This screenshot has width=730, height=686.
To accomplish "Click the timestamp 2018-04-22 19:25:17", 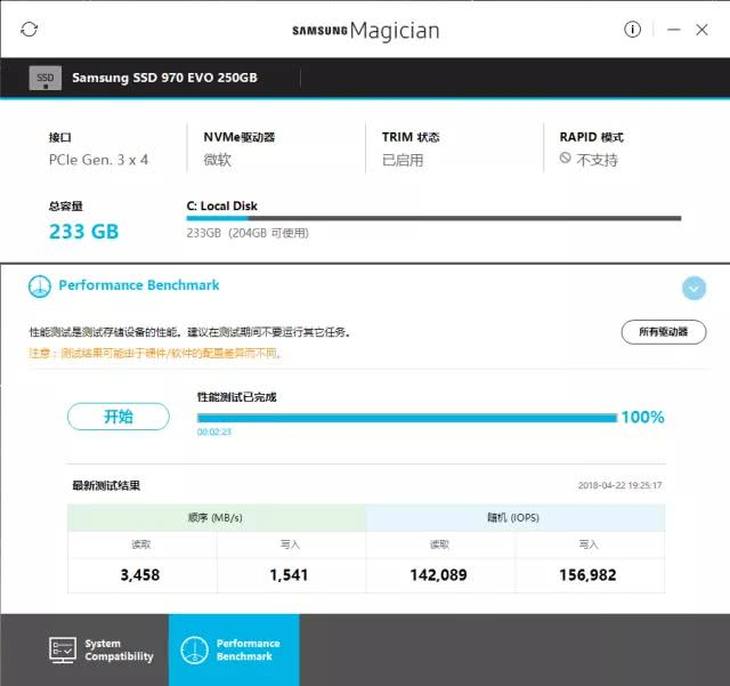I will coord(620,485).
